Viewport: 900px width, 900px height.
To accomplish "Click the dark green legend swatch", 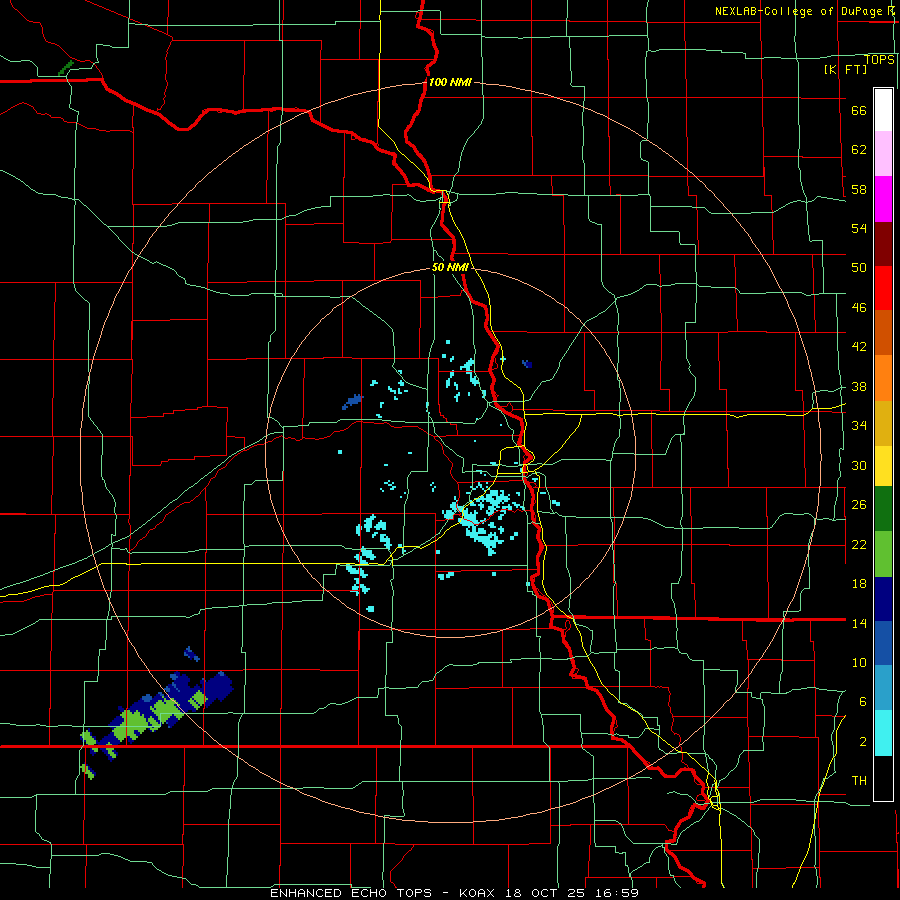I will pyautogui.click(x=883, y=509).
